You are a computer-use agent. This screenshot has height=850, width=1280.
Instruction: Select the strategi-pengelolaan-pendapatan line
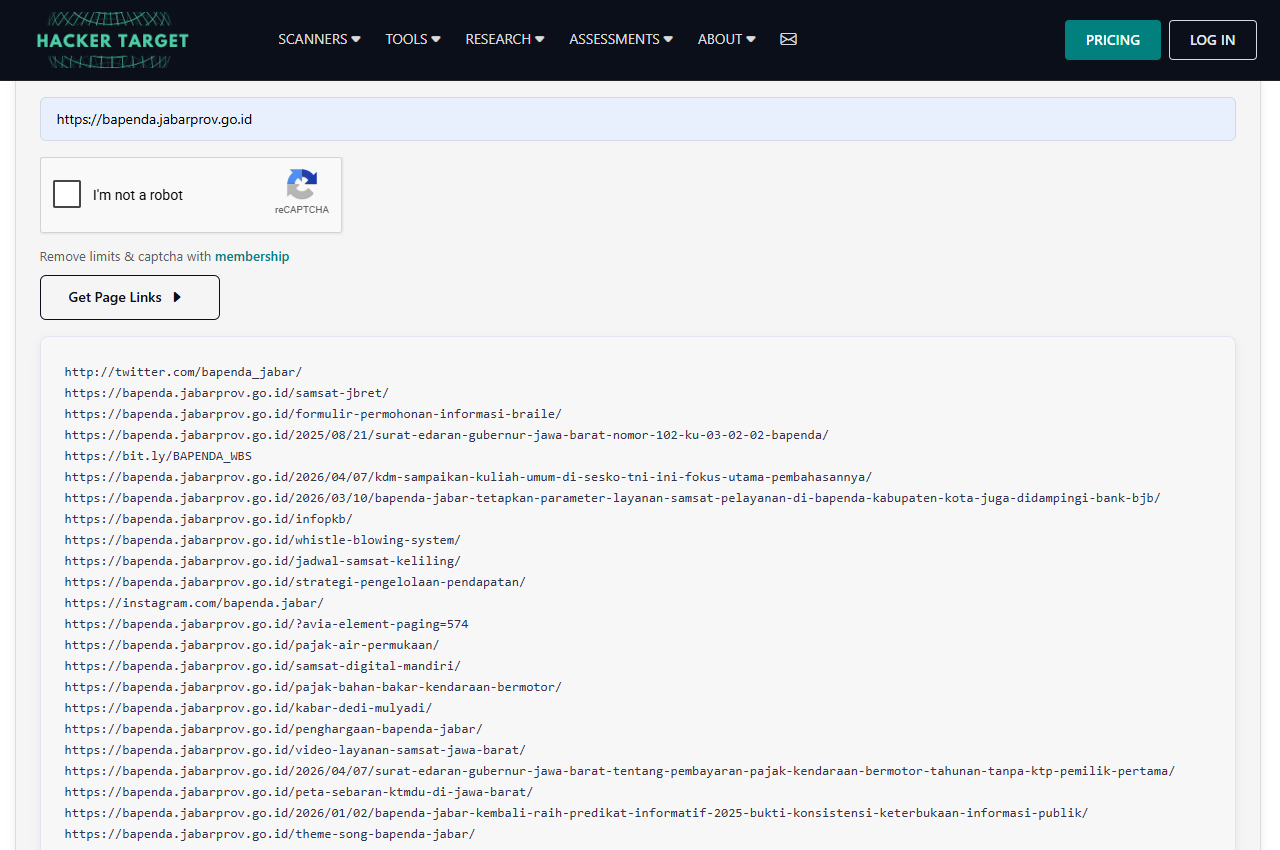(x=295, y=581)
